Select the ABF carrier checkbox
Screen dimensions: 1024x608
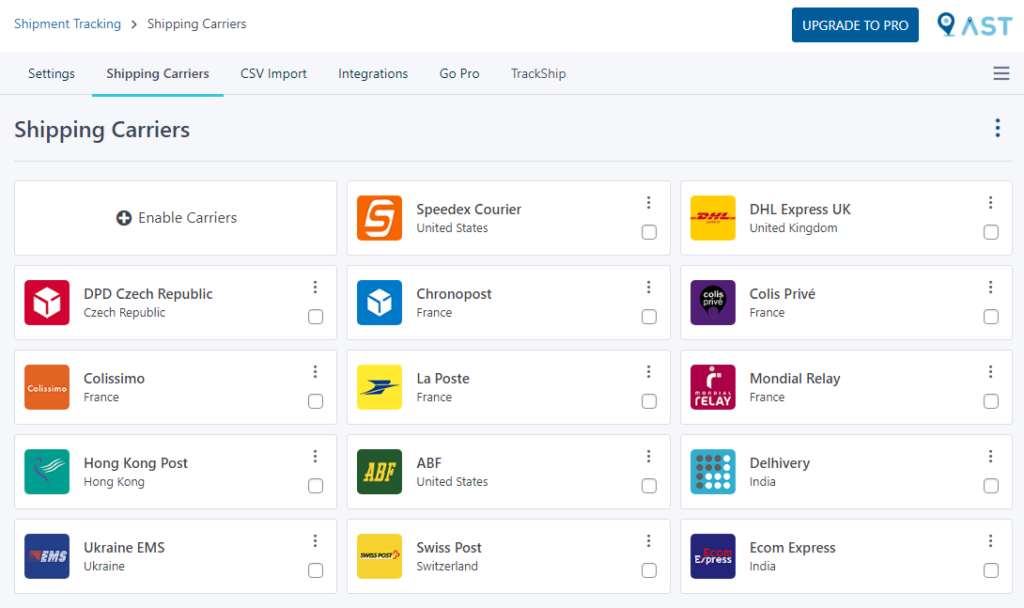[649, 486]
